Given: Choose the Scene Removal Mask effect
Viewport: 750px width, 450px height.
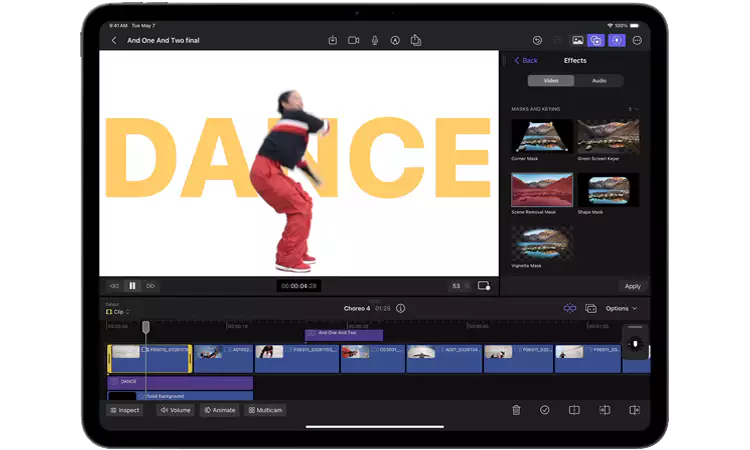Looking at the screenshot, I should pos(541,189).
